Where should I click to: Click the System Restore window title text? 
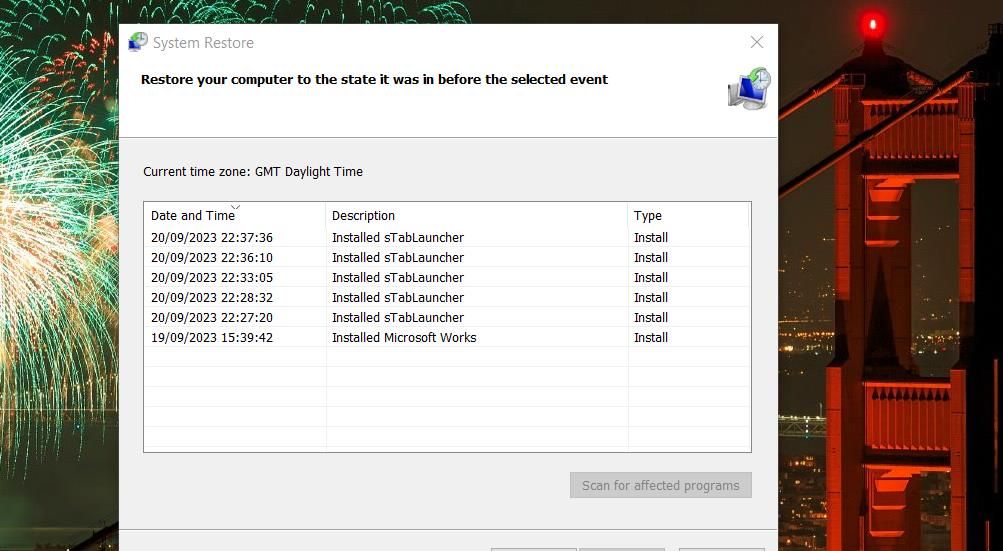(203, 43)
